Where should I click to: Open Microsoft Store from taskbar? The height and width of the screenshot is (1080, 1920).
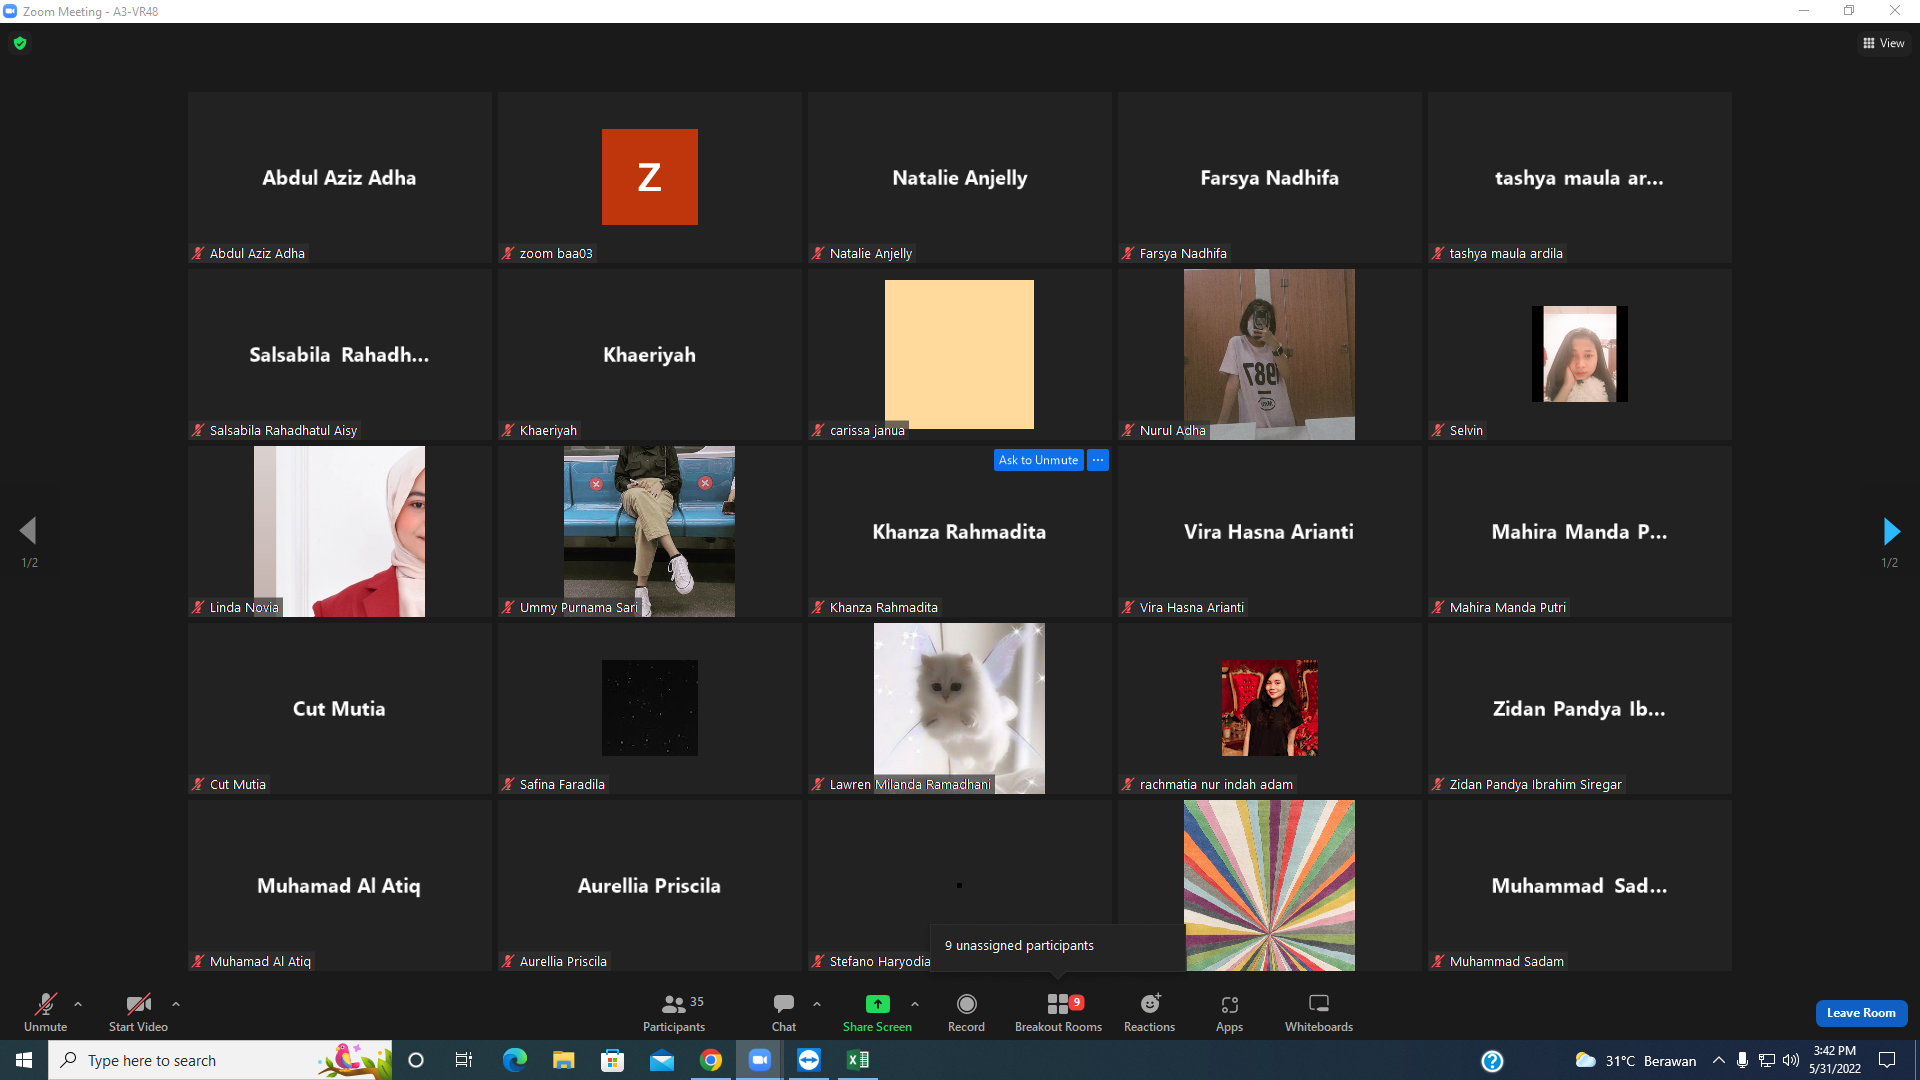point(612,1060)
